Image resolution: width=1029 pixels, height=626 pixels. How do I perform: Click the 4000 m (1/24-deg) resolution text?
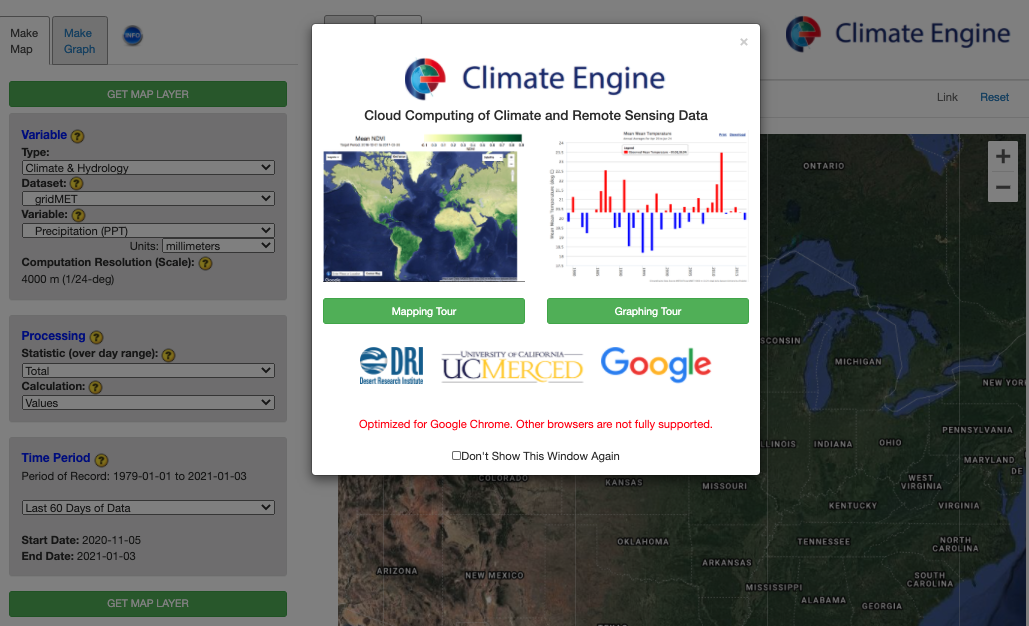68,279
